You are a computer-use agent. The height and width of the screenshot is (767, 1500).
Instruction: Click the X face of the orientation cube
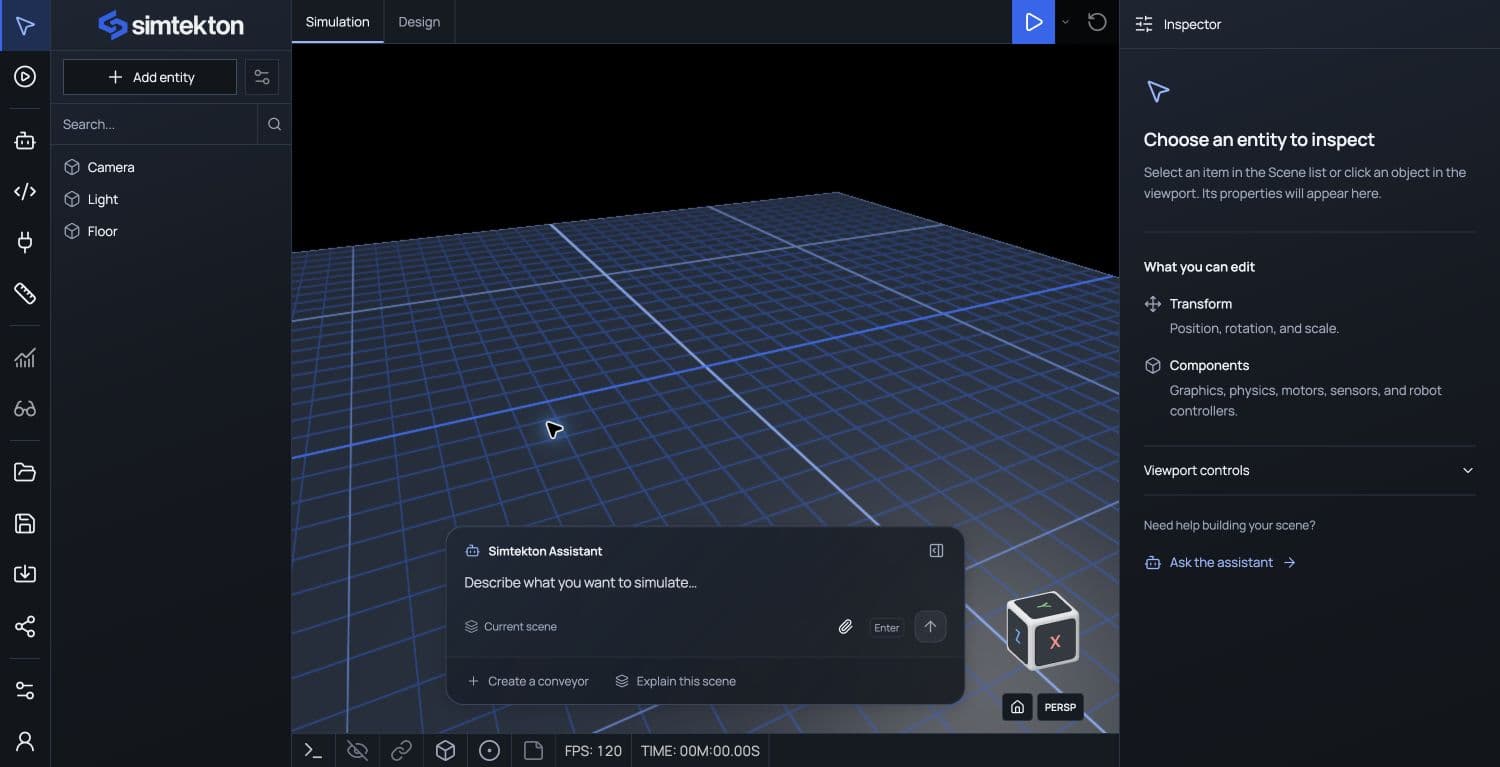click(x=1054, y=642)
